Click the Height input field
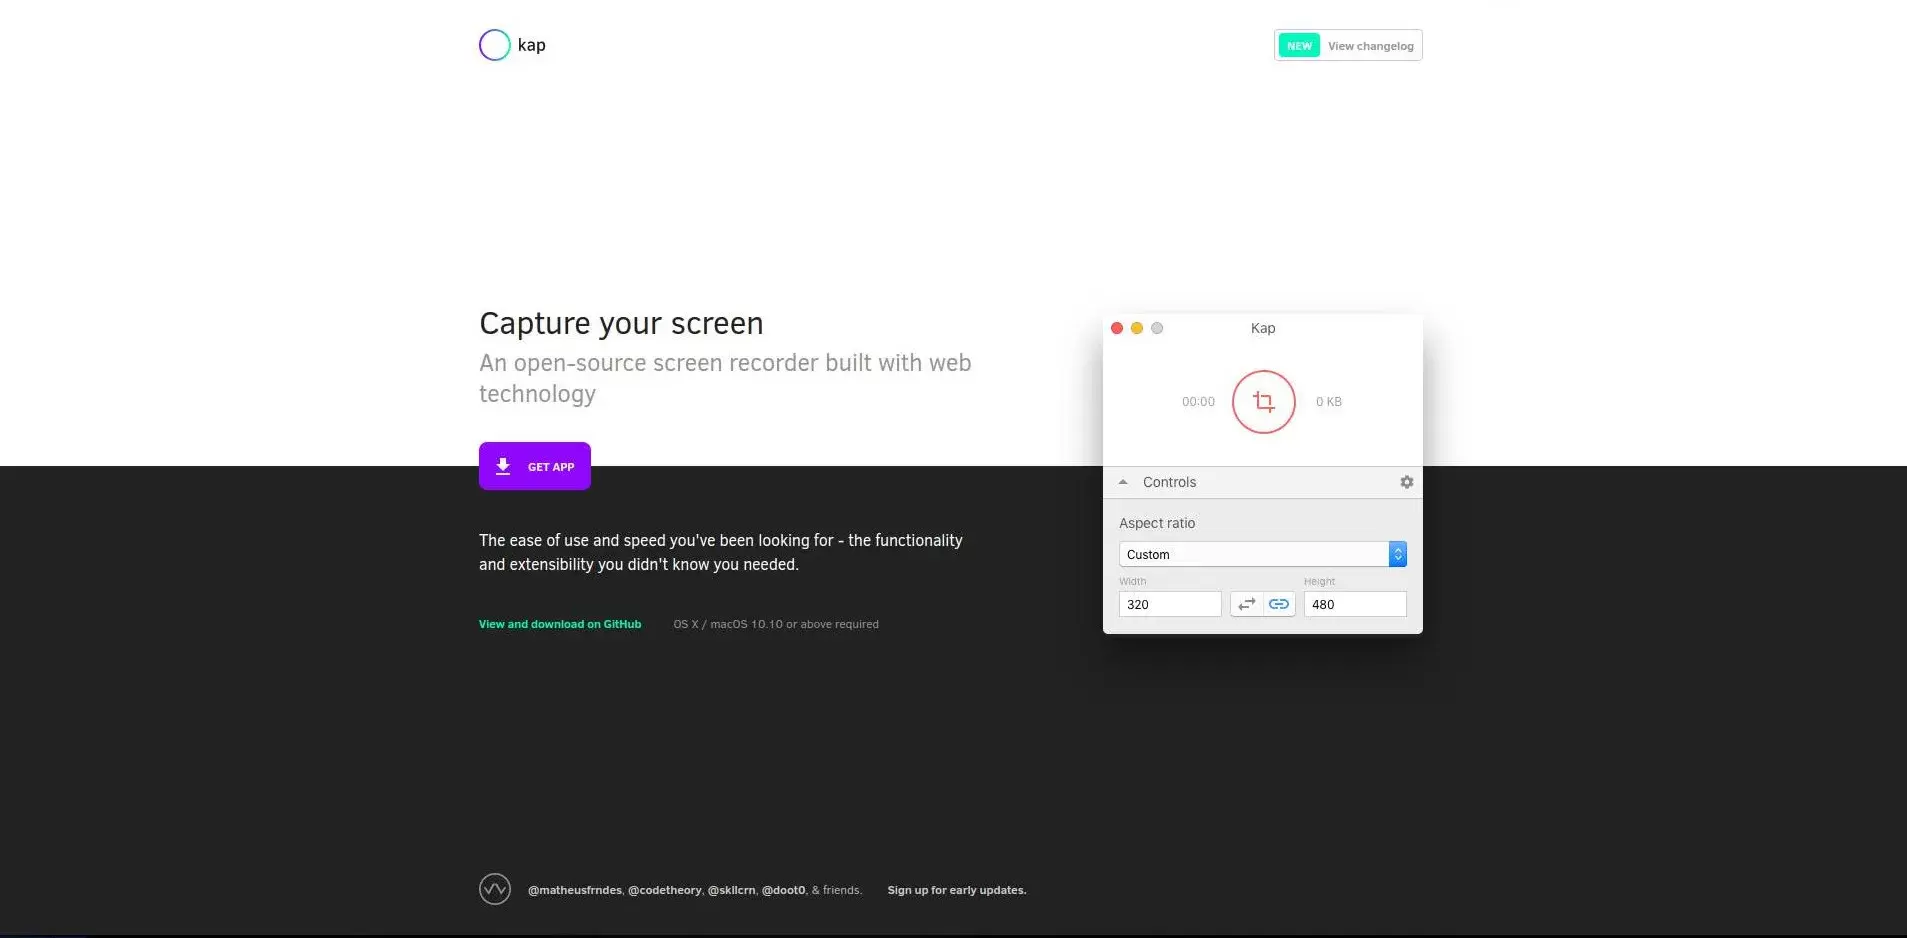Viewport: 1907px width, 938px height. tap(1354, 604)
